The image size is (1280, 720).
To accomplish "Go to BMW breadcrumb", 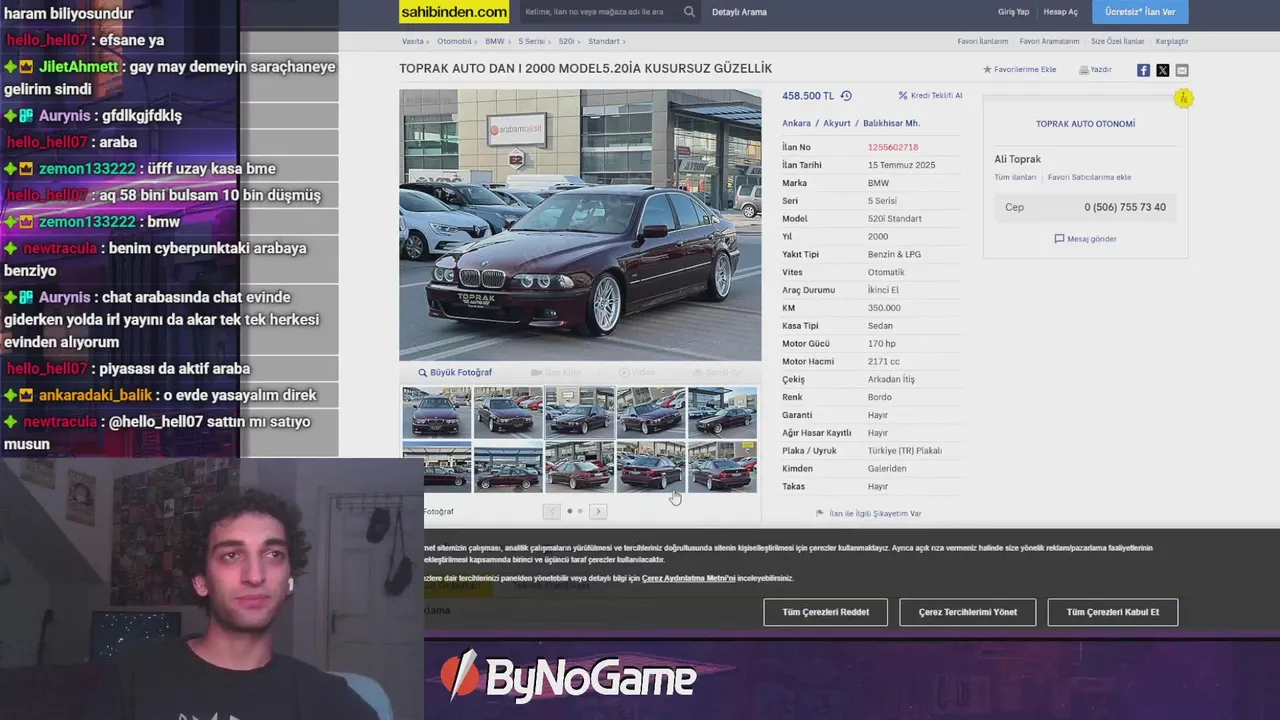I will coord(494,41).
